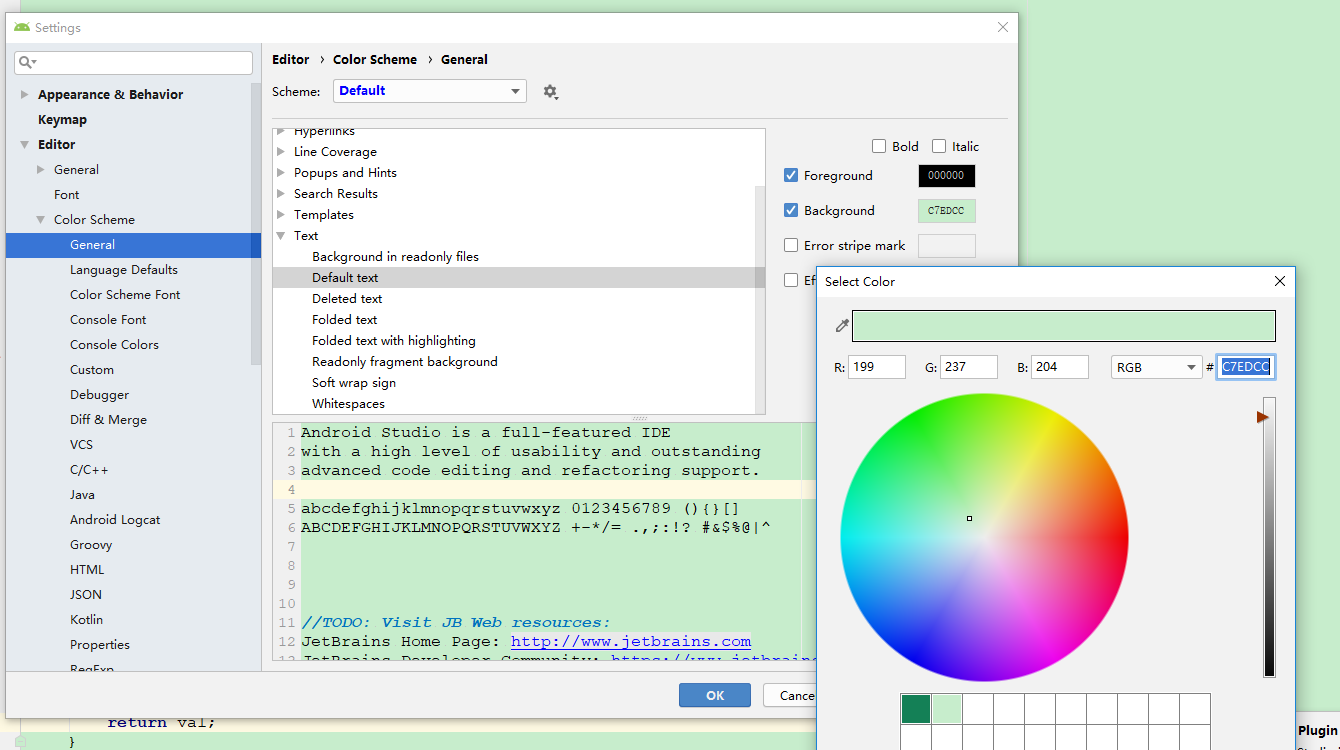Enable the Bold checkbox
The width and height of the screenshot is (1340, 750).
pos(879,146)
